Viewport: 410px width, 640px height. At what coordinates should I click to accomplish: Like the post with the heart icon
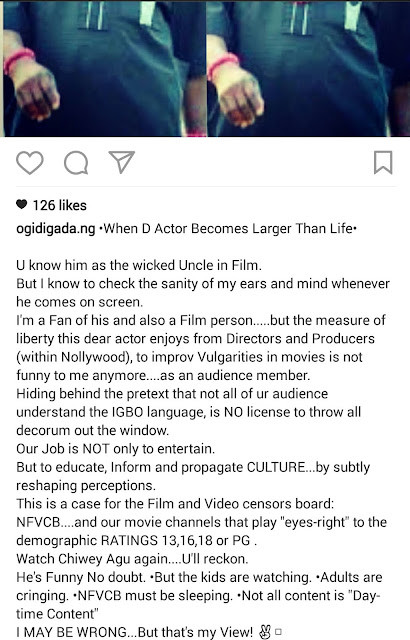[30, 163]
